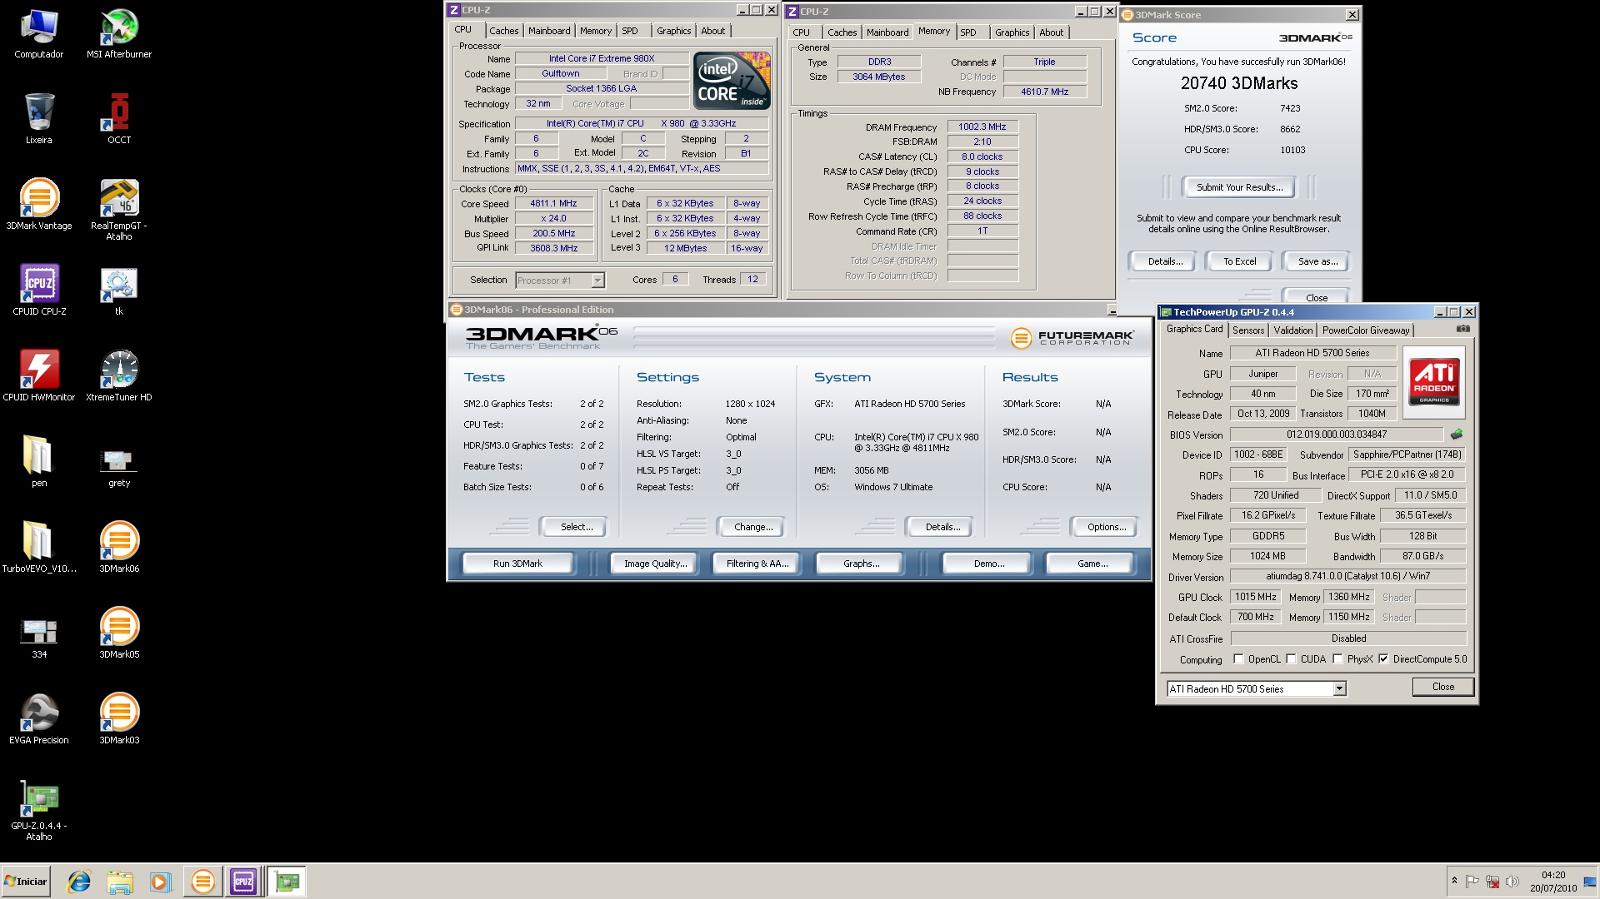Launch RealTempGT shortcut on the desktop
The width and height of the screenshot is (1600, 899).
point(119,210)
